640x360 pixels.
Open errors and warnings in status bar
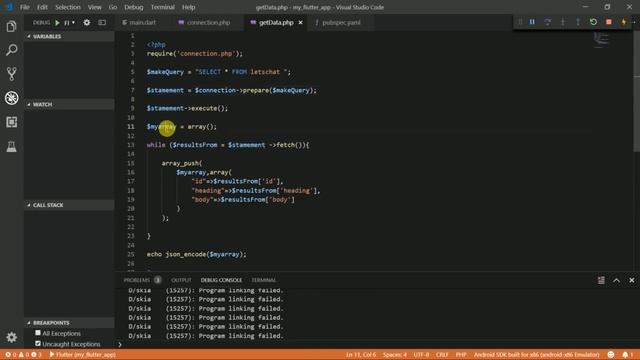tap(24, 354)
